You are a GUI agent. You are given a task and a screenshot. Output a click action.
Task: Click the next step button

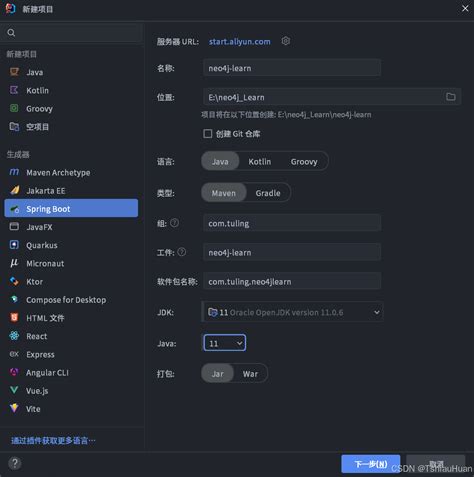coord(371,464)
